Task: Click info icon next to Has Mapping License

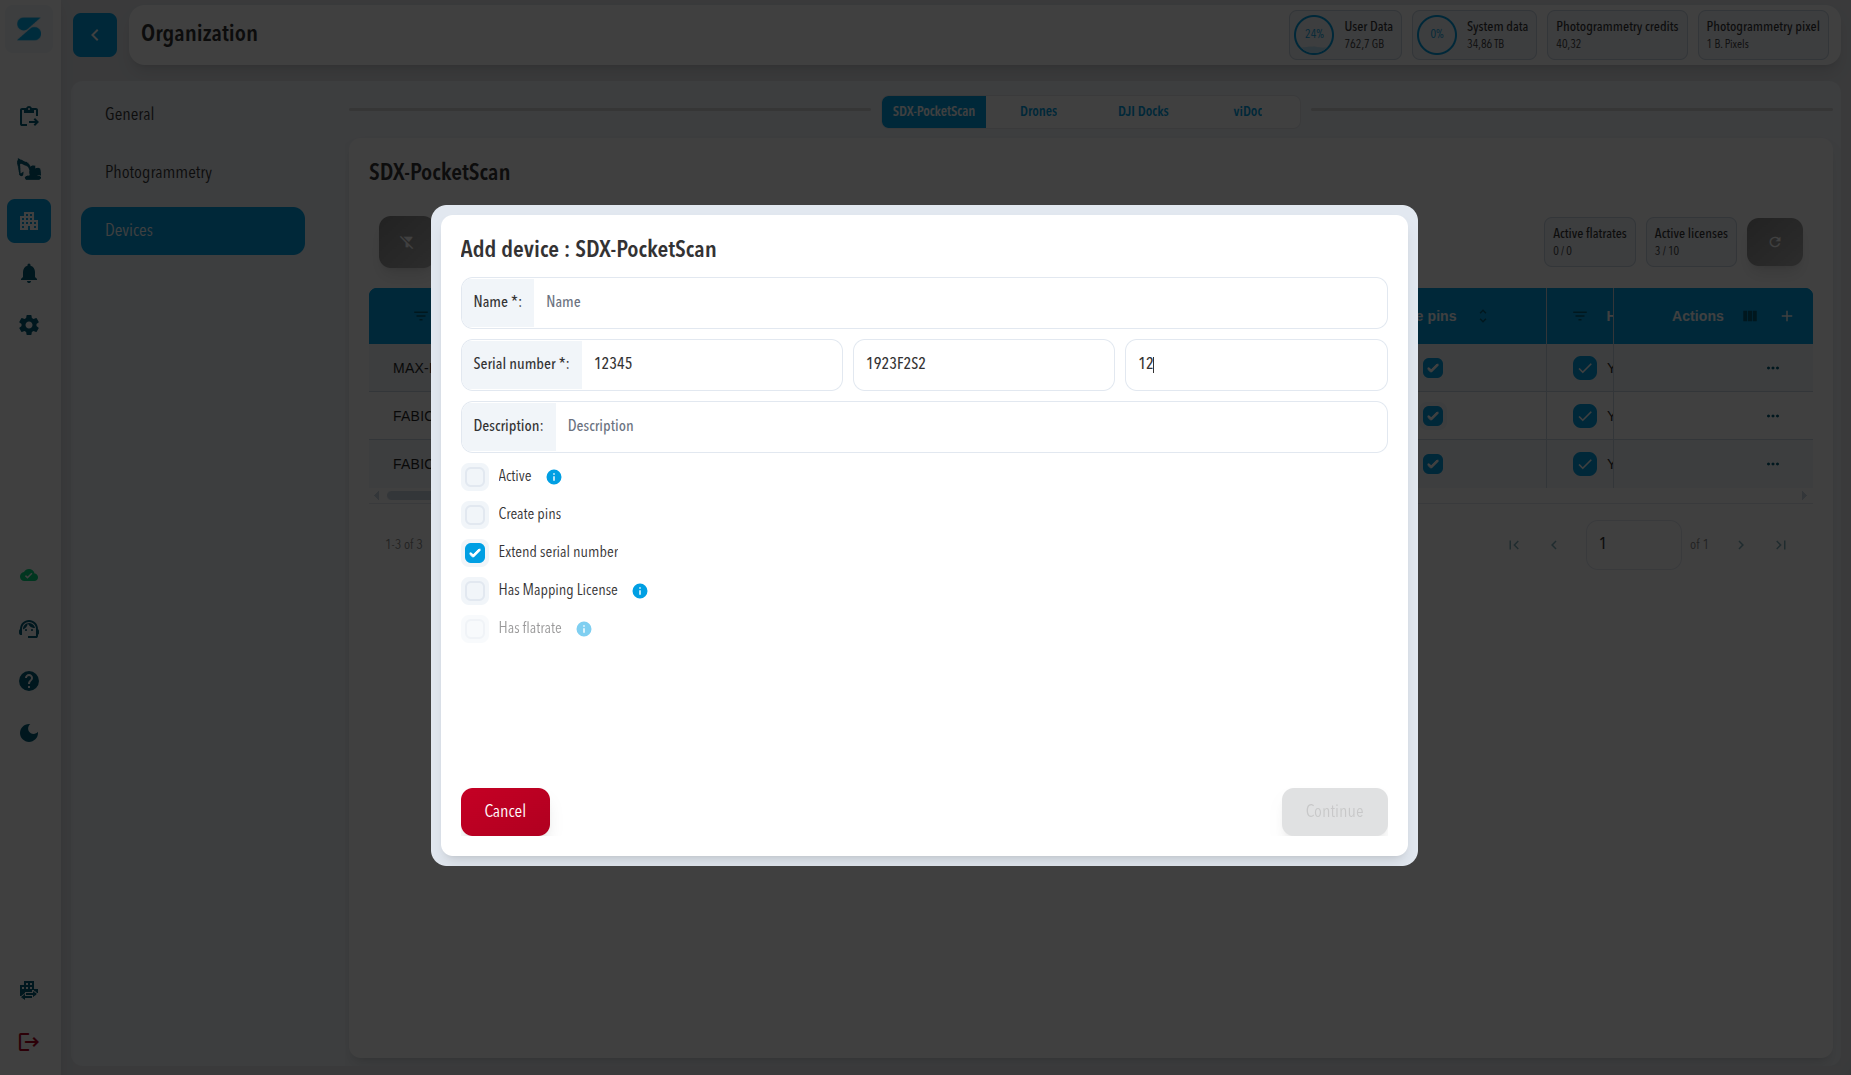Action: [640, 591]
